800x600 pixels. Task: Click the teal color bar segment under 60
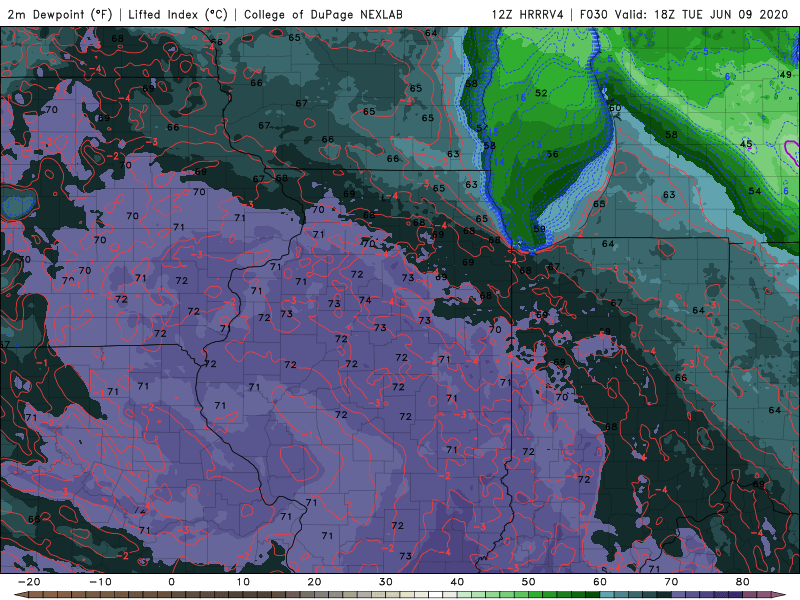point(607,595)
